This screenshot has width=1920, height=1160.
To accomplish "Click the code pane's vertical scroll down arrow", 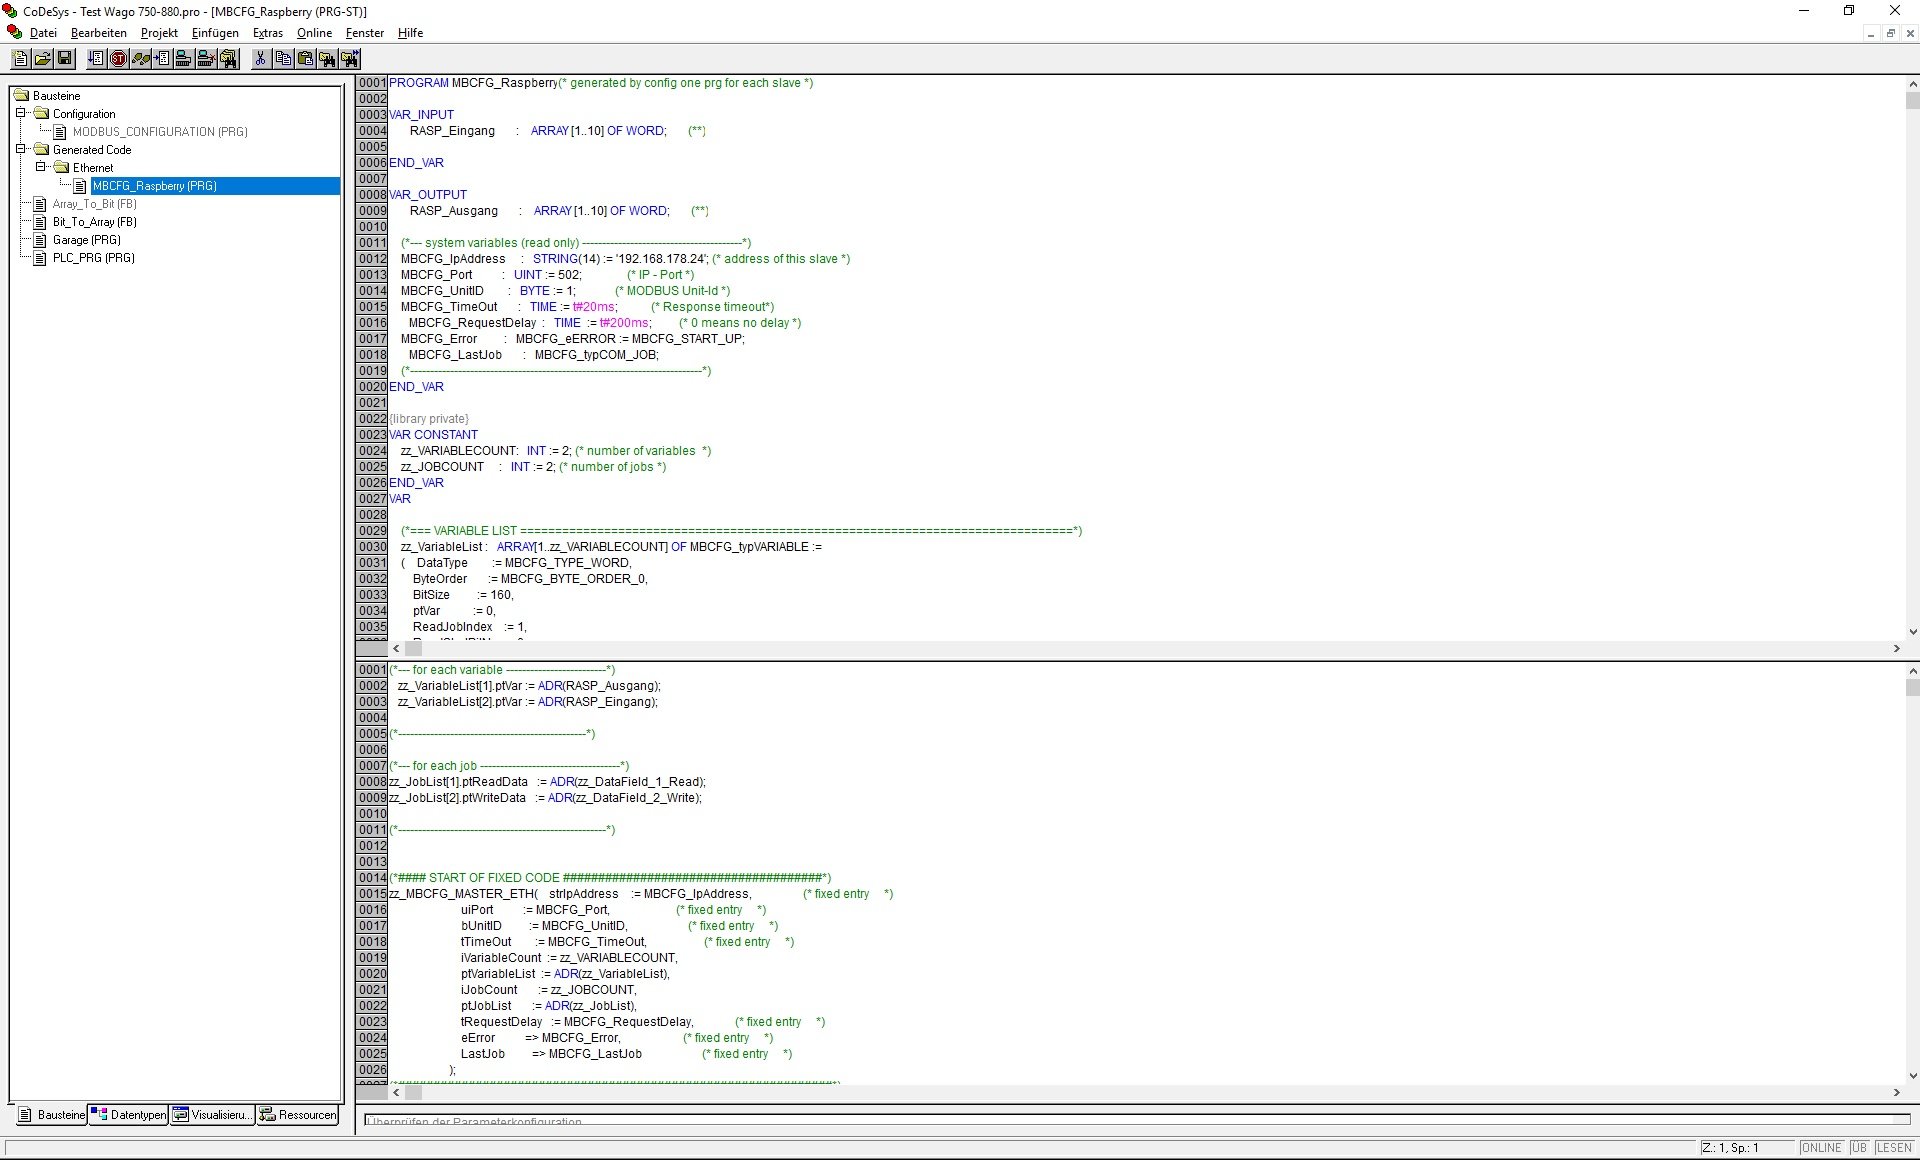I will 1912,1076.
